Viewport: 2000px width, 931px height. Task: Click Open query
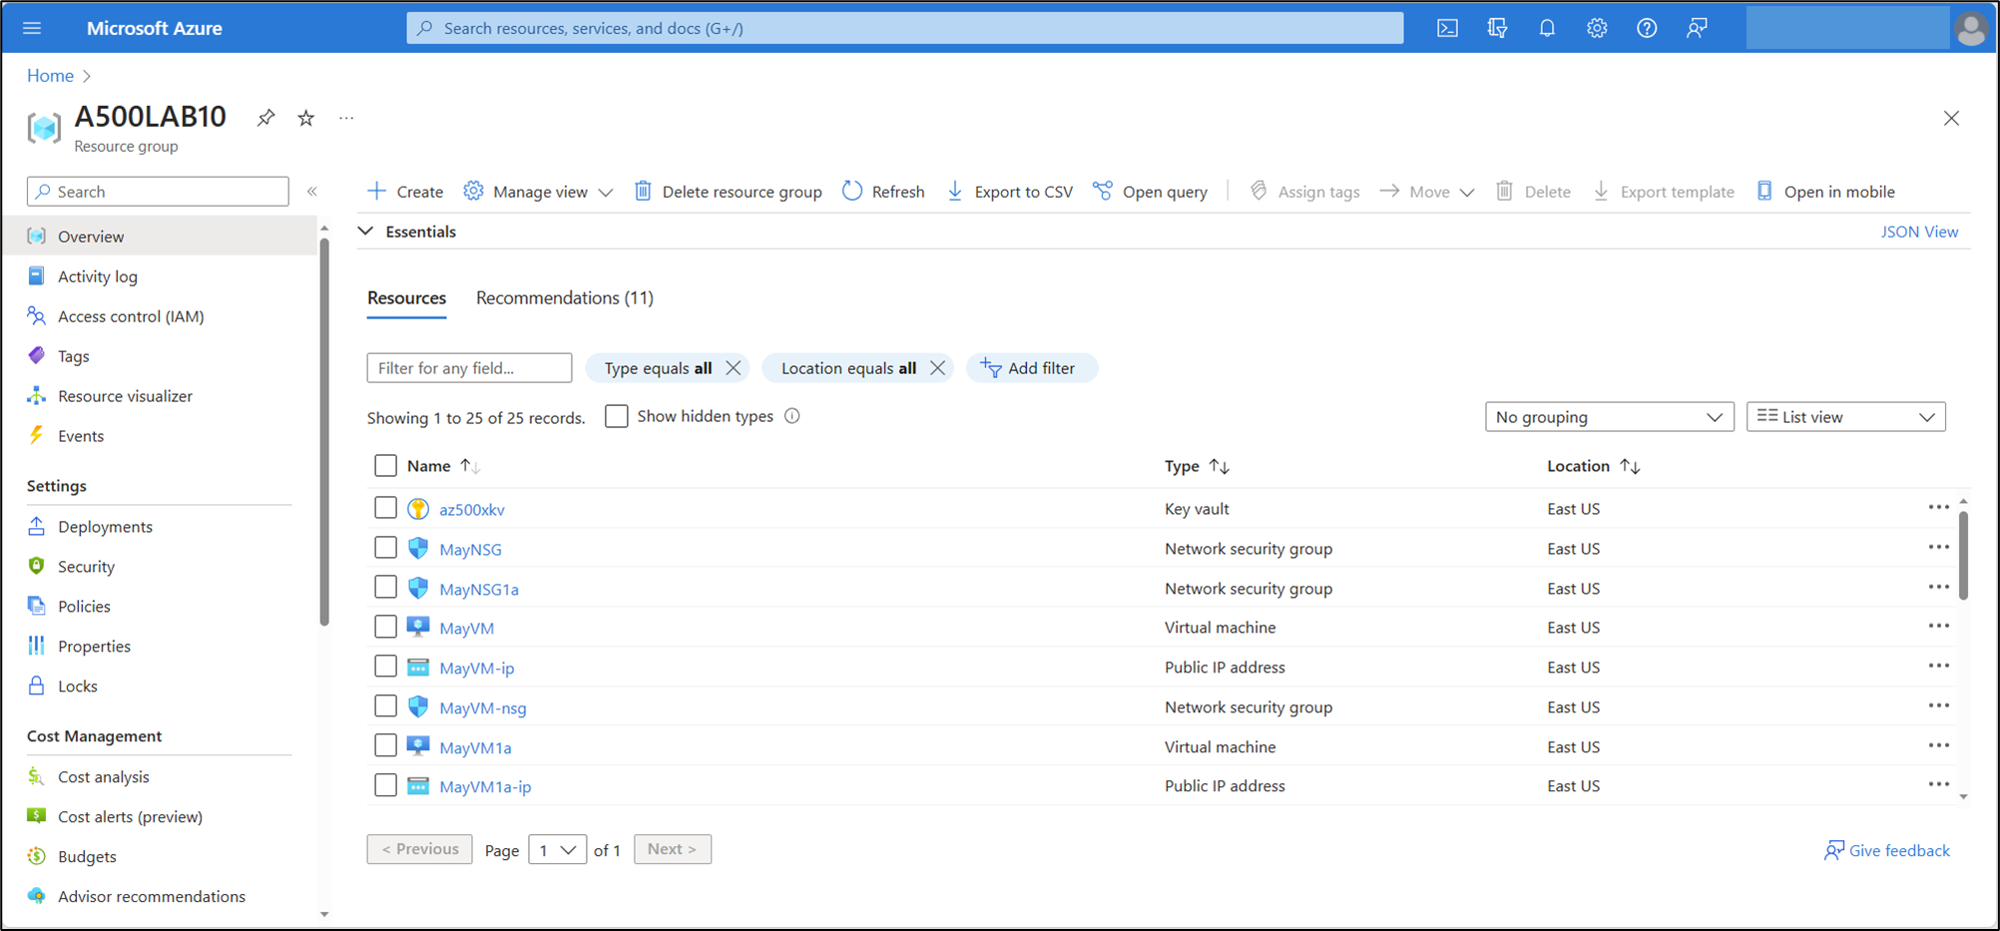[x=1150, y=191]
